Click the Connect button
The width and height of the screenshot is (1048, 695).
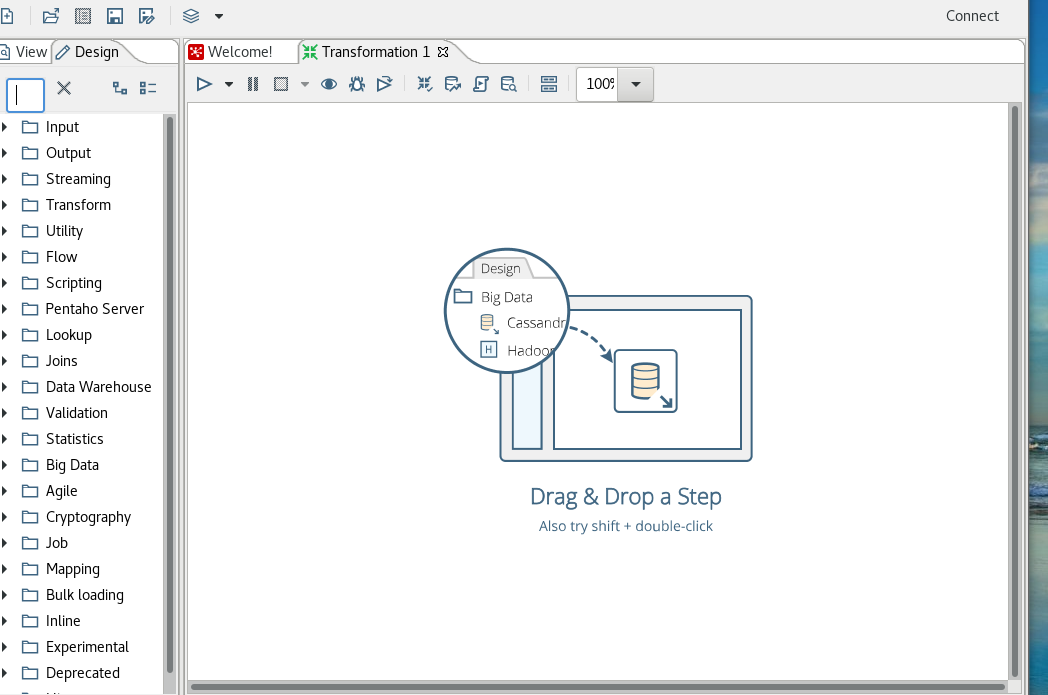[x=972, y=16]
